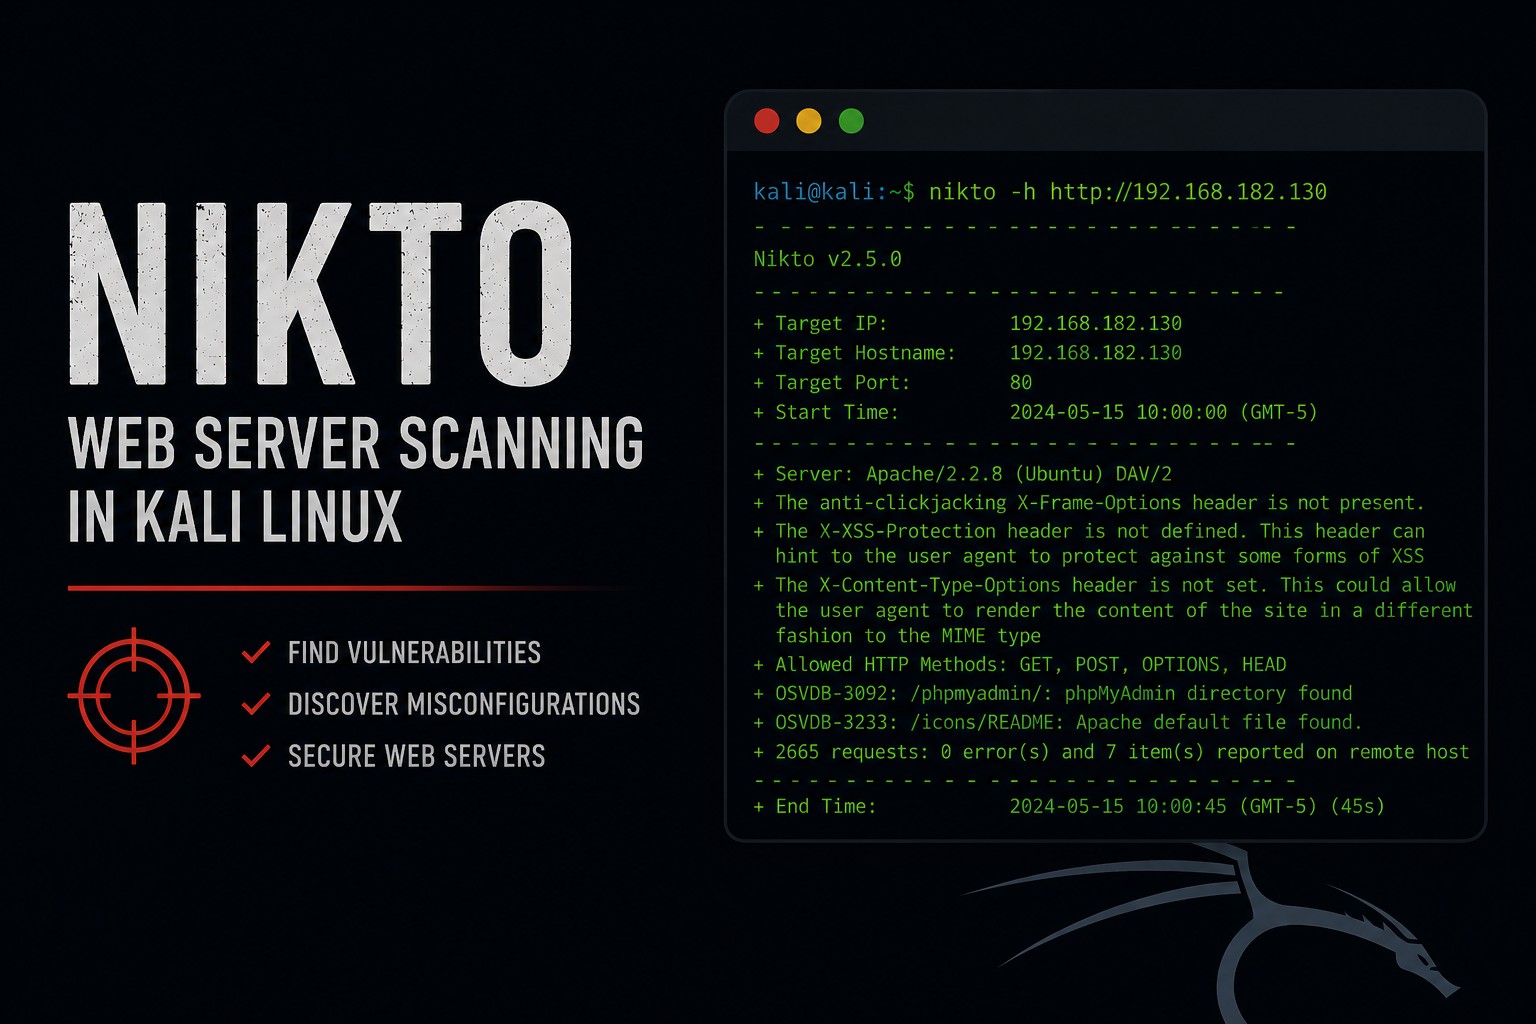1536x1024 pixels.
Task: Click the Target Port value 80
Action: pos(1021,383)
